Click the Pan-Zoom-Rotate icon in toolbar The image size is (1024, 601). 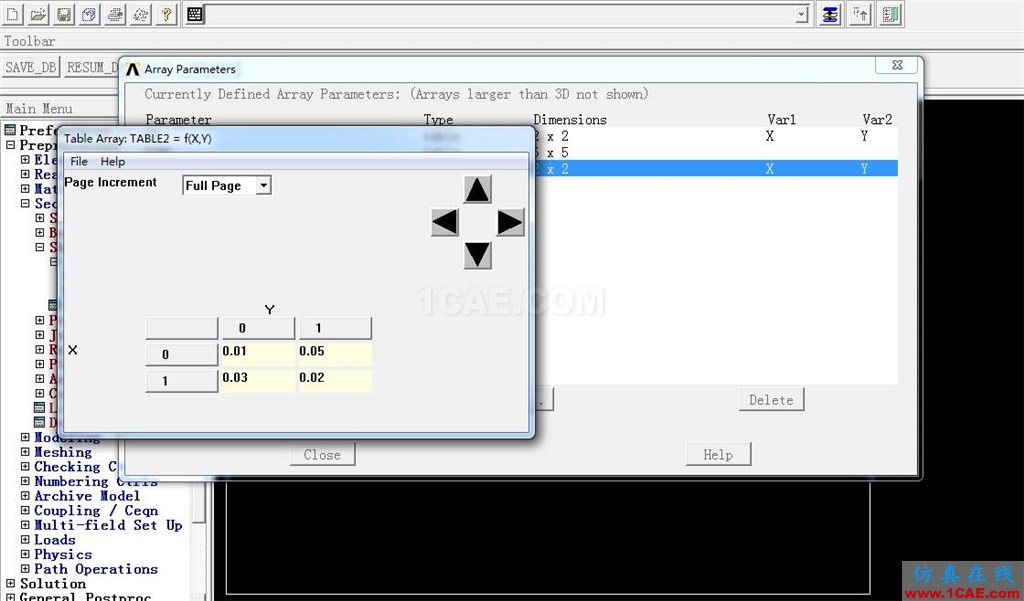coord(89,14)
